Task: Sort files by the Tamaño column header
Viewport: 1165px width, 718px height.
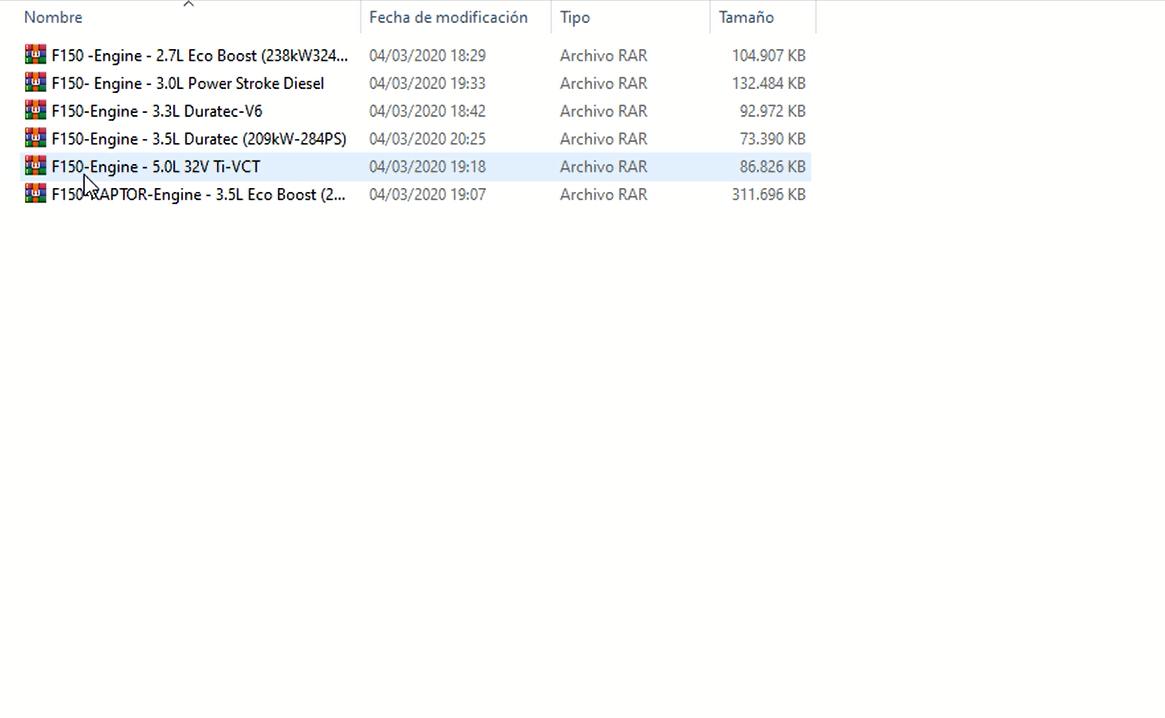Action: (746, 17)
